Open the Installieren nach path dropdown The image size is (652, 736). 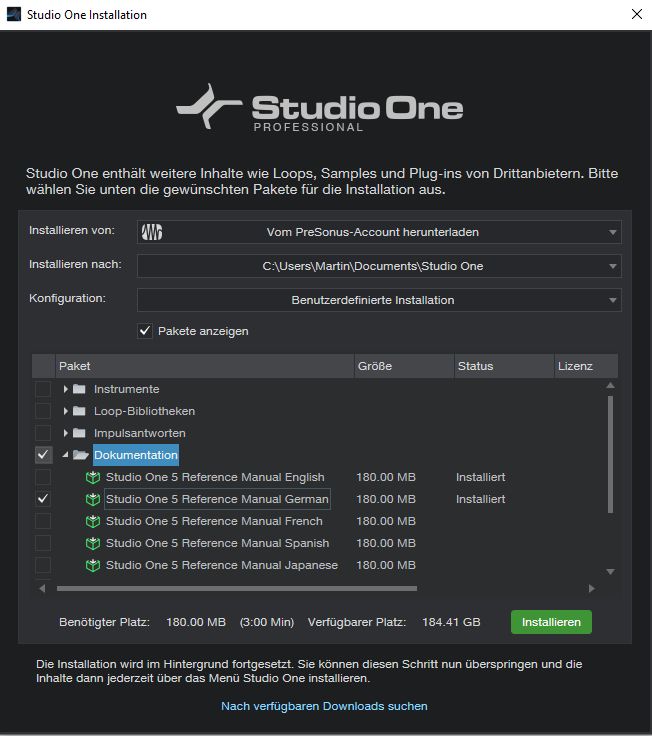point(379,266)
